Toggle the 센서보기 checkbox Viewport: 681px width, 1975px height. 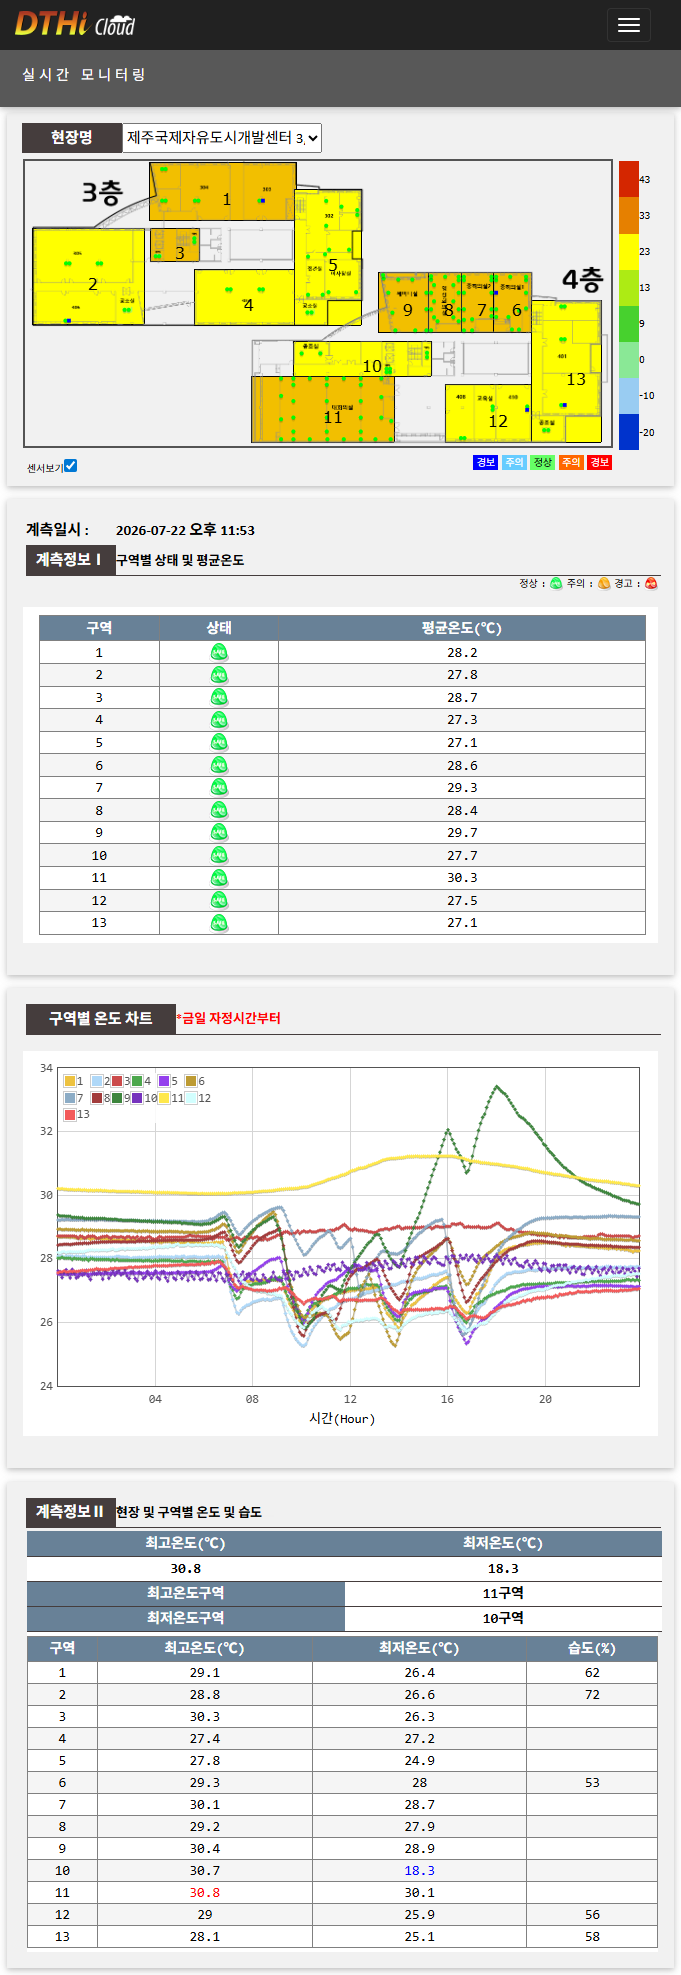[70, 466]
